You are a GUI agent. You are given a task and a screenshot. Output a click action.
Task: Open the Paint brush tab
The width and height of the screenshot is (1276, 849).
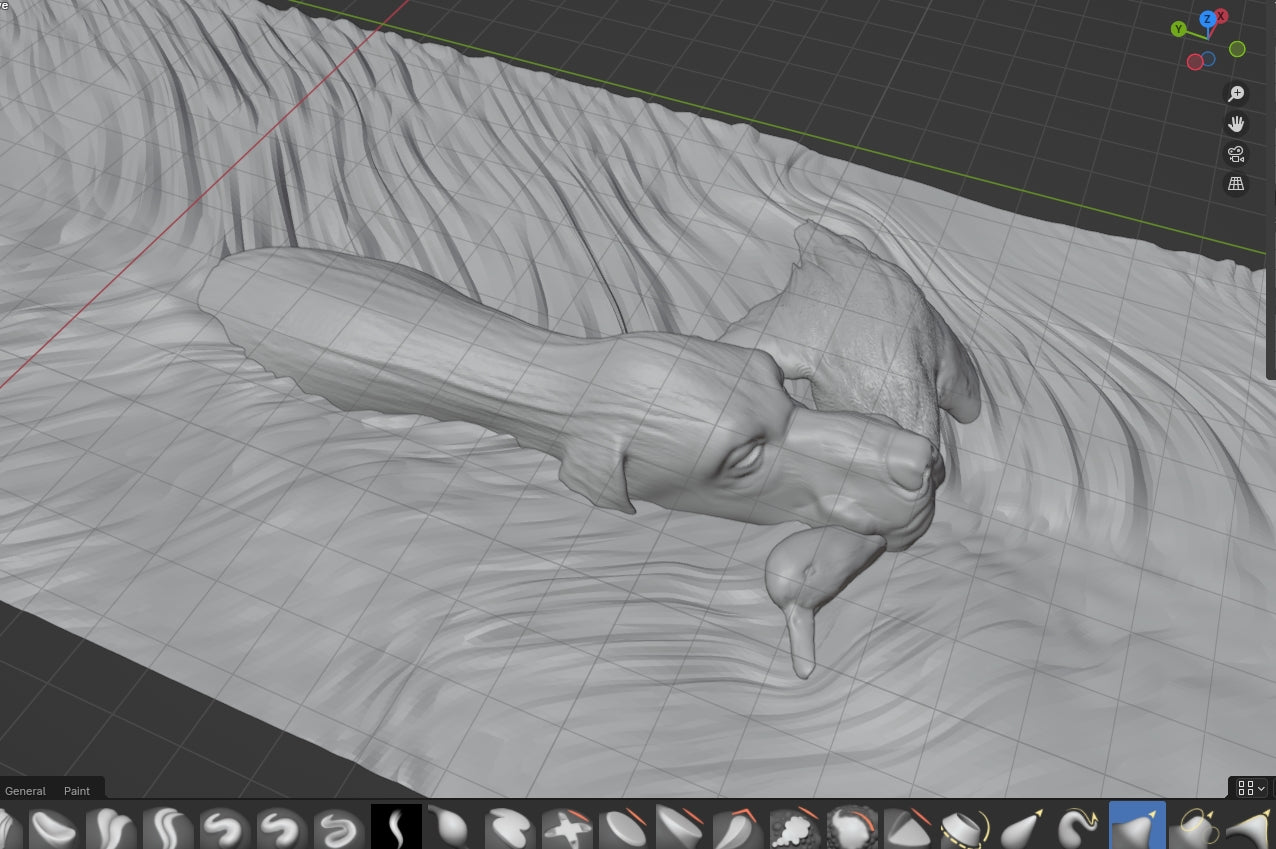coord(77,790)
